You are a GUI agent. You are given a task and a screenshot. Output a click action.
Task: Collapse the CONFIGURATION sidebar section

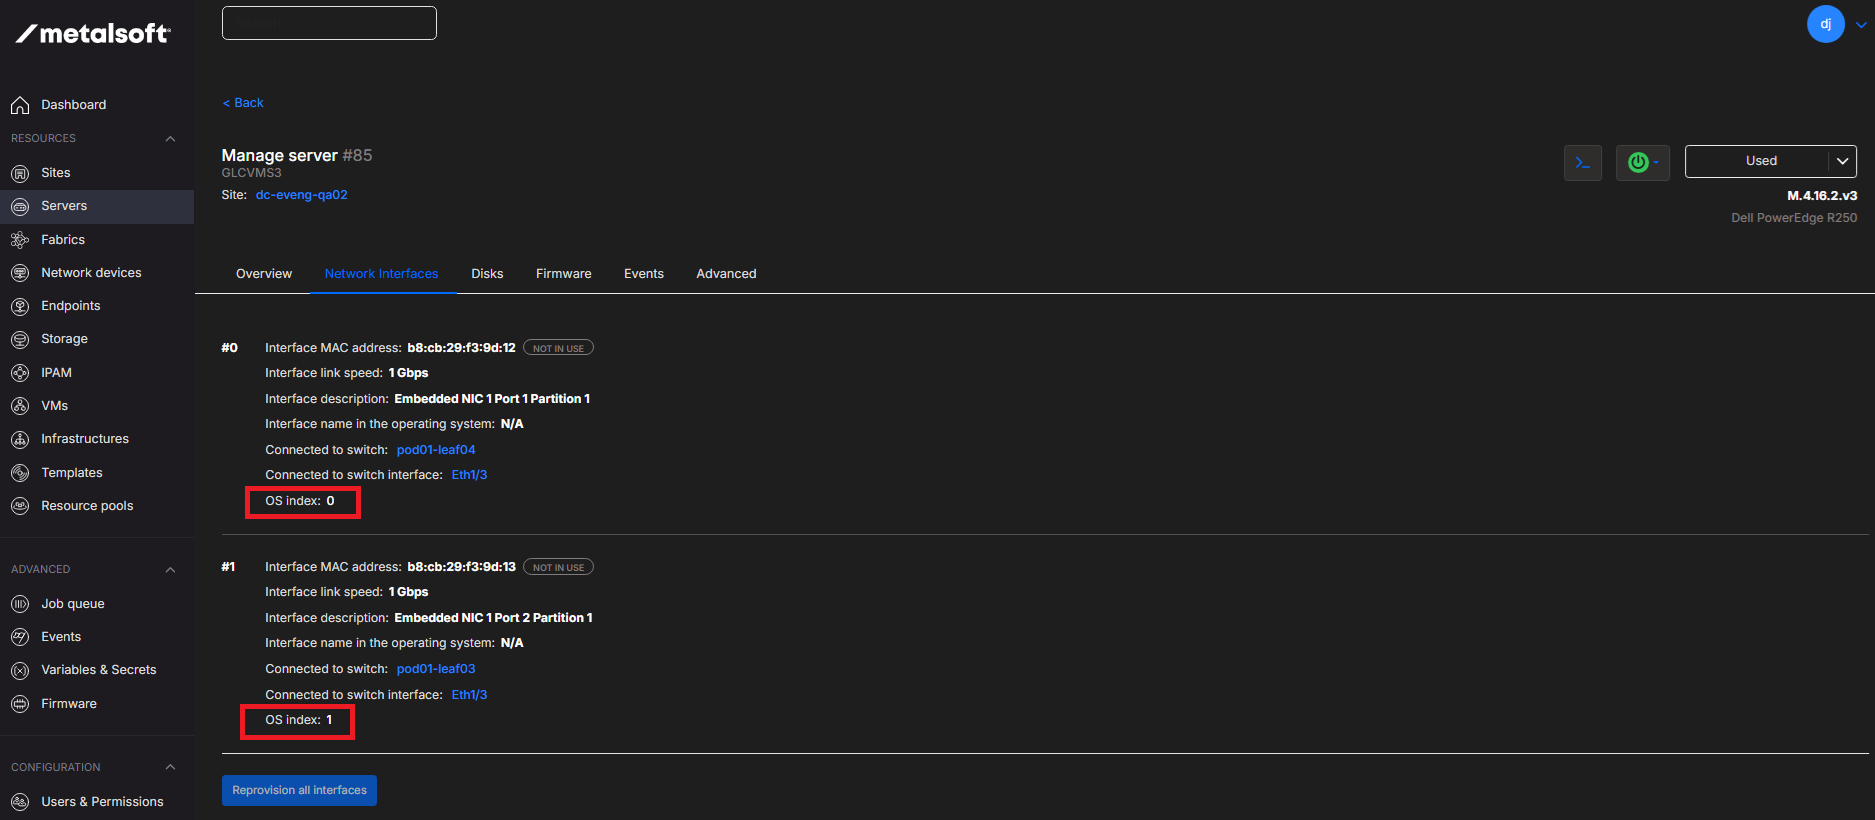170,768
